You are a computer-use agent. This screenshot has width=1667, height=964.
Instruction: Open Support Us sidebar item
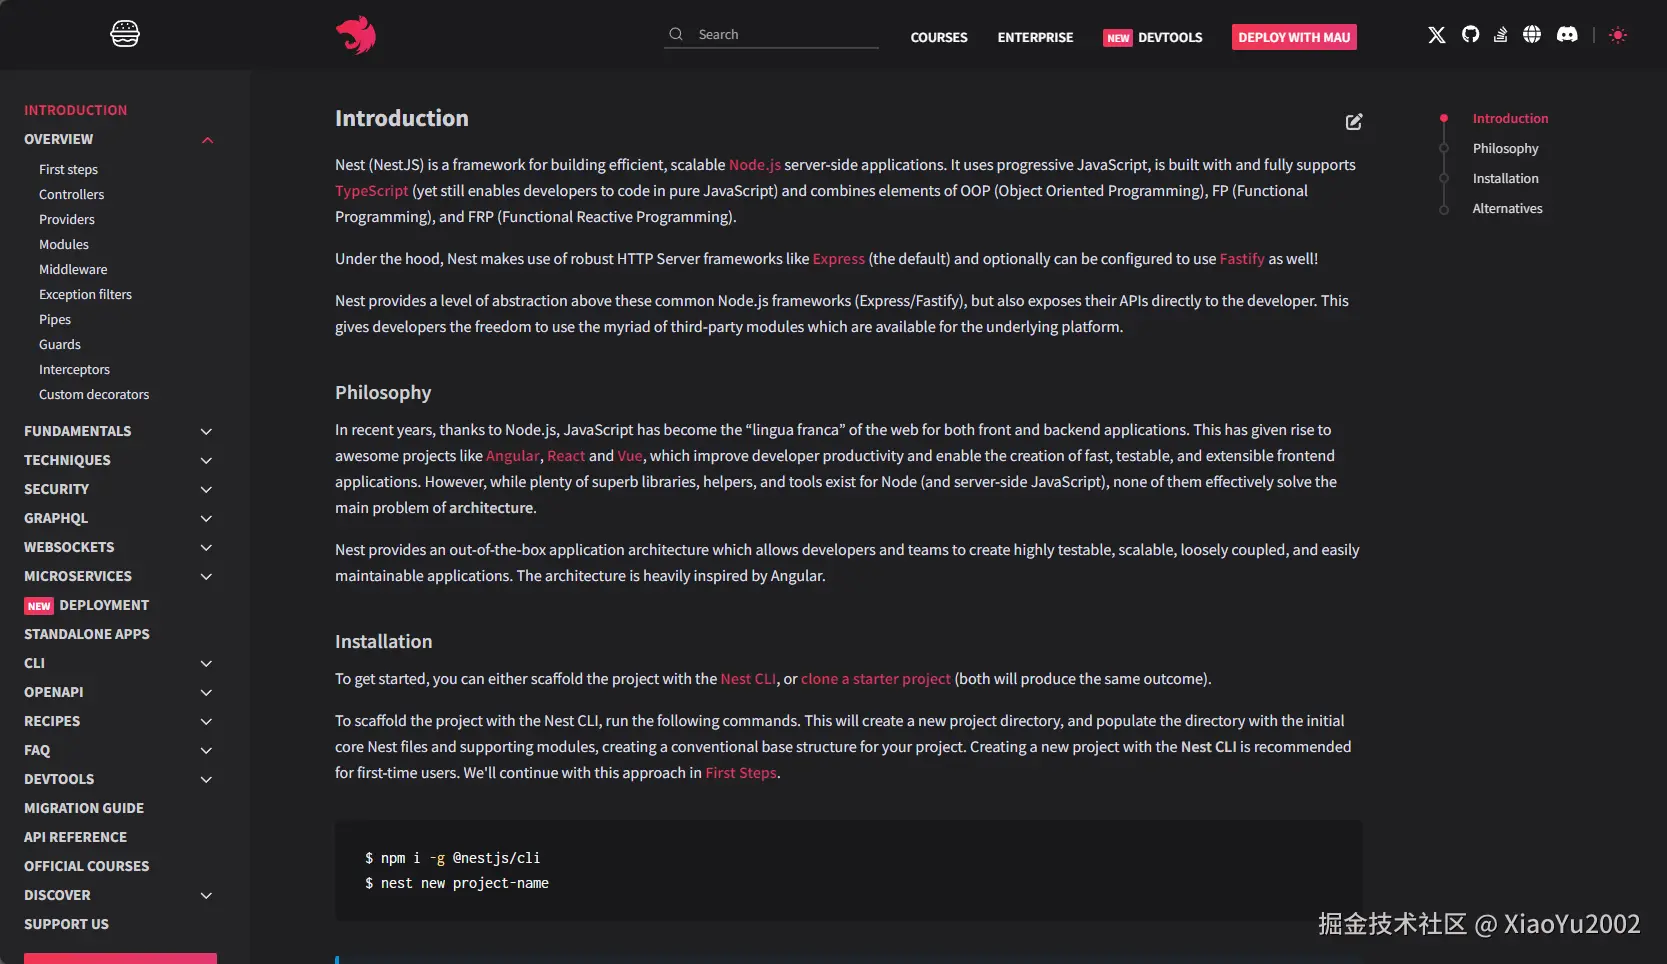[66, 924]
